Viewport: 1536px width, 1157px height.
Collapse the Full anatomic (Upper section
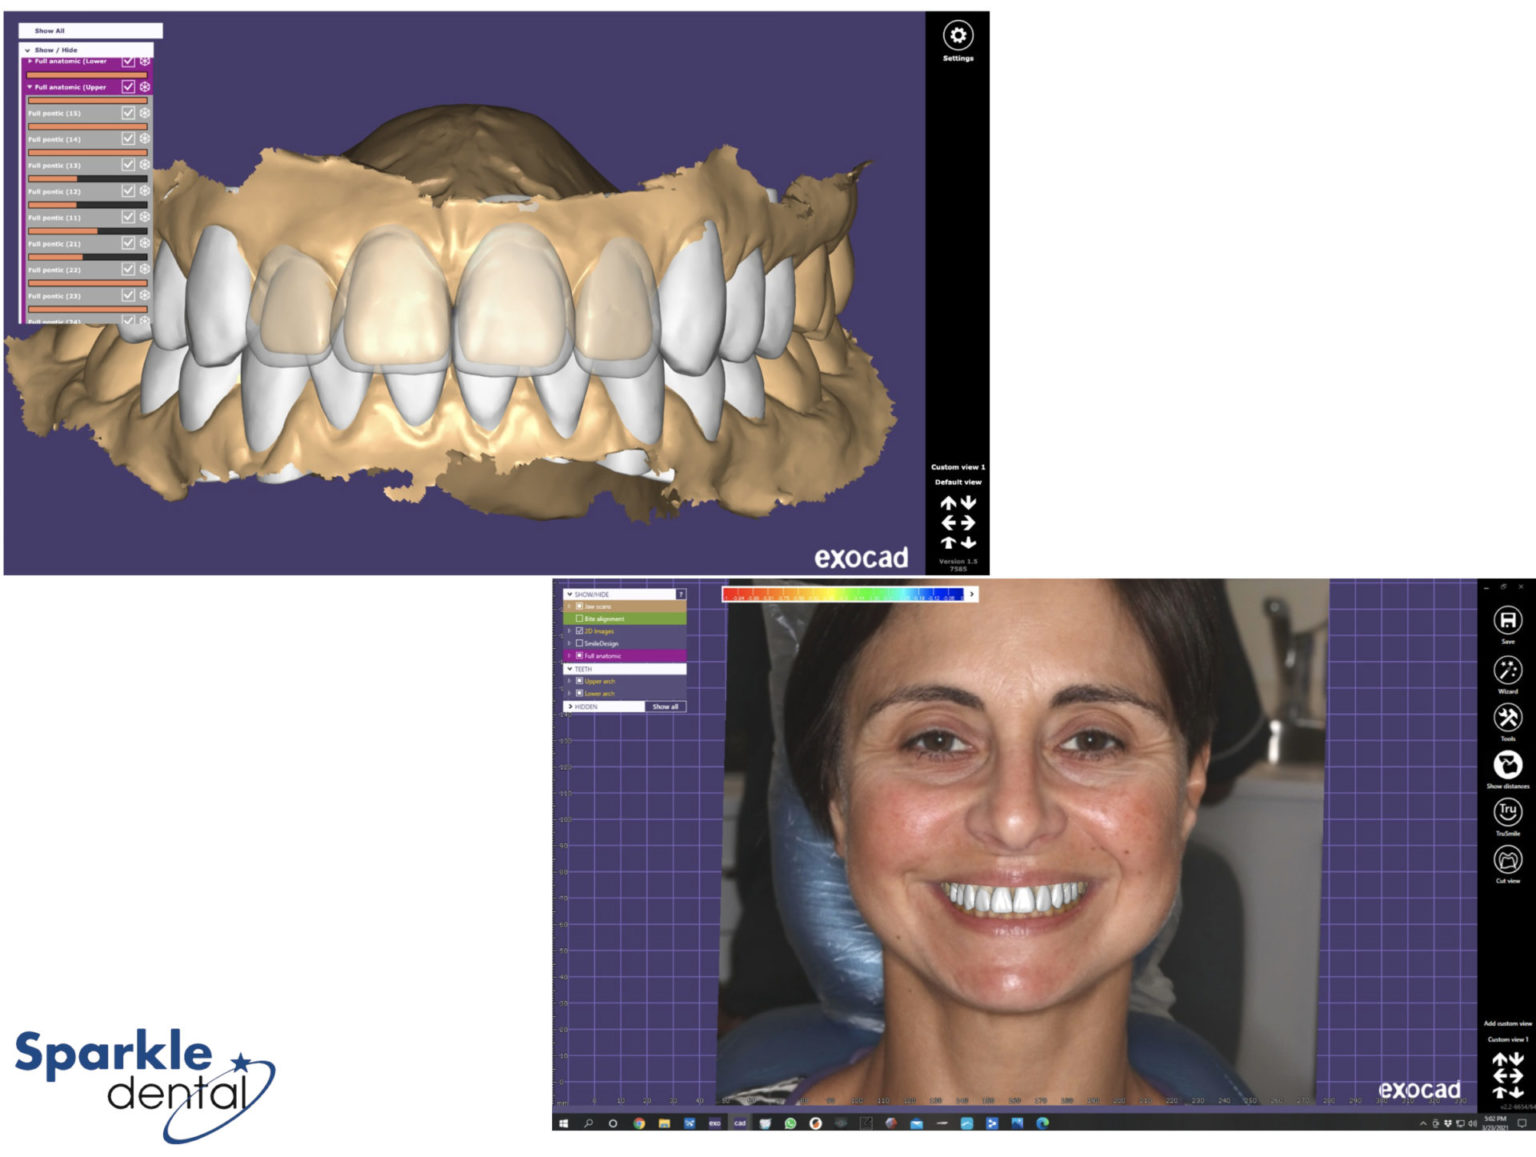(x=30, y=87)
